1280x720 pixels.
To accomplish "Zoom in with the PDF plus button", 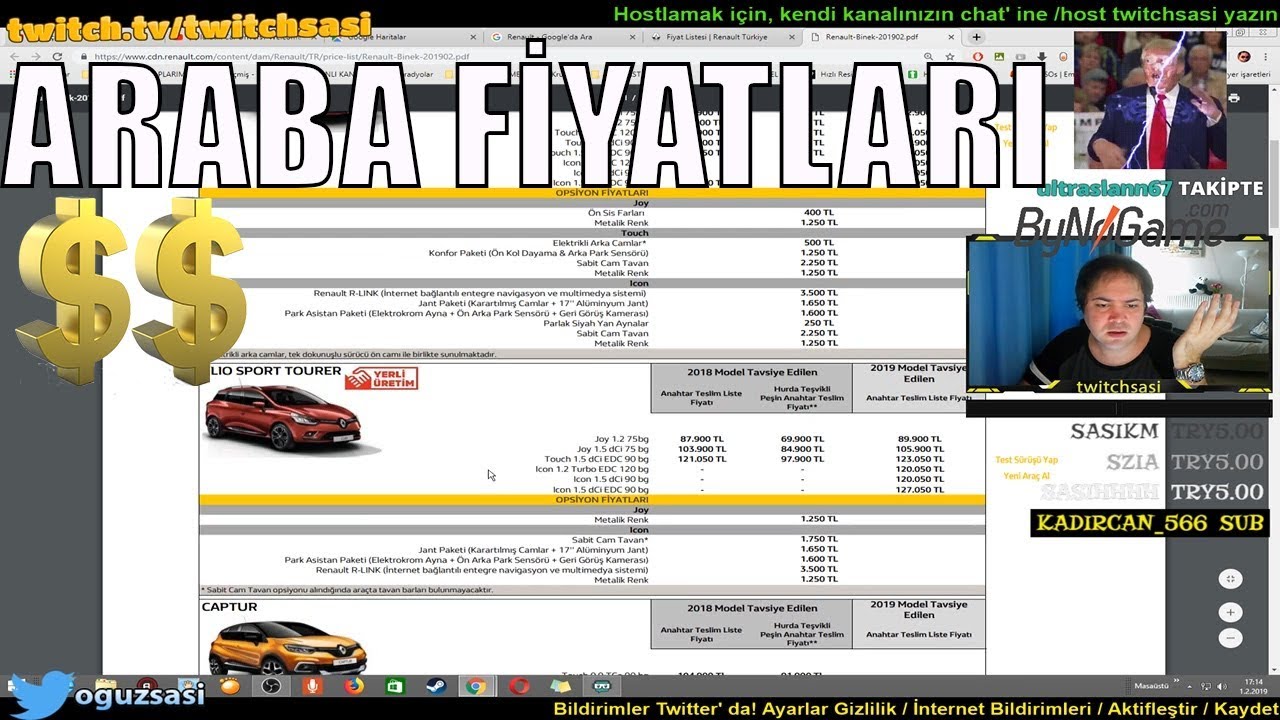I will click(1231, 612).
